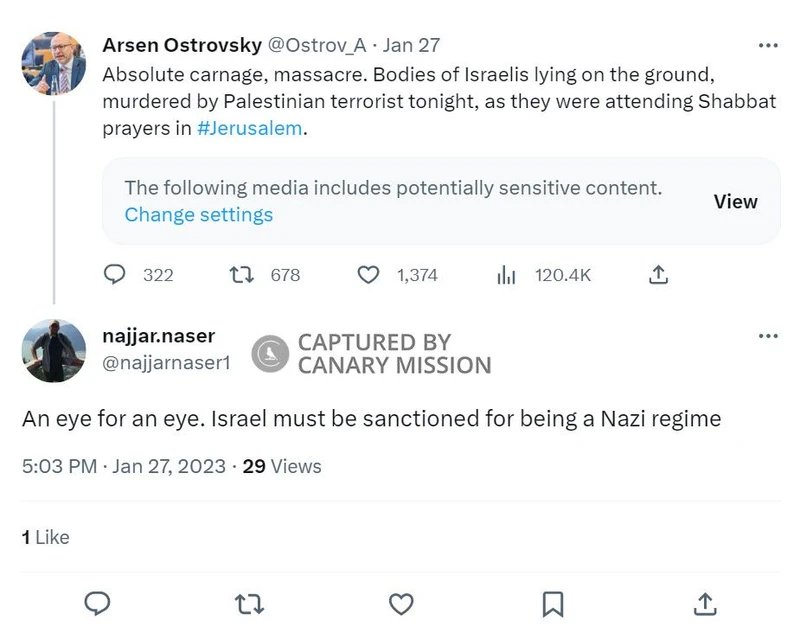Open the reply box for najjar.naser's tweet
Image resolution: width=800 pixels, height=633 pixels.
[x=97, y=604]
